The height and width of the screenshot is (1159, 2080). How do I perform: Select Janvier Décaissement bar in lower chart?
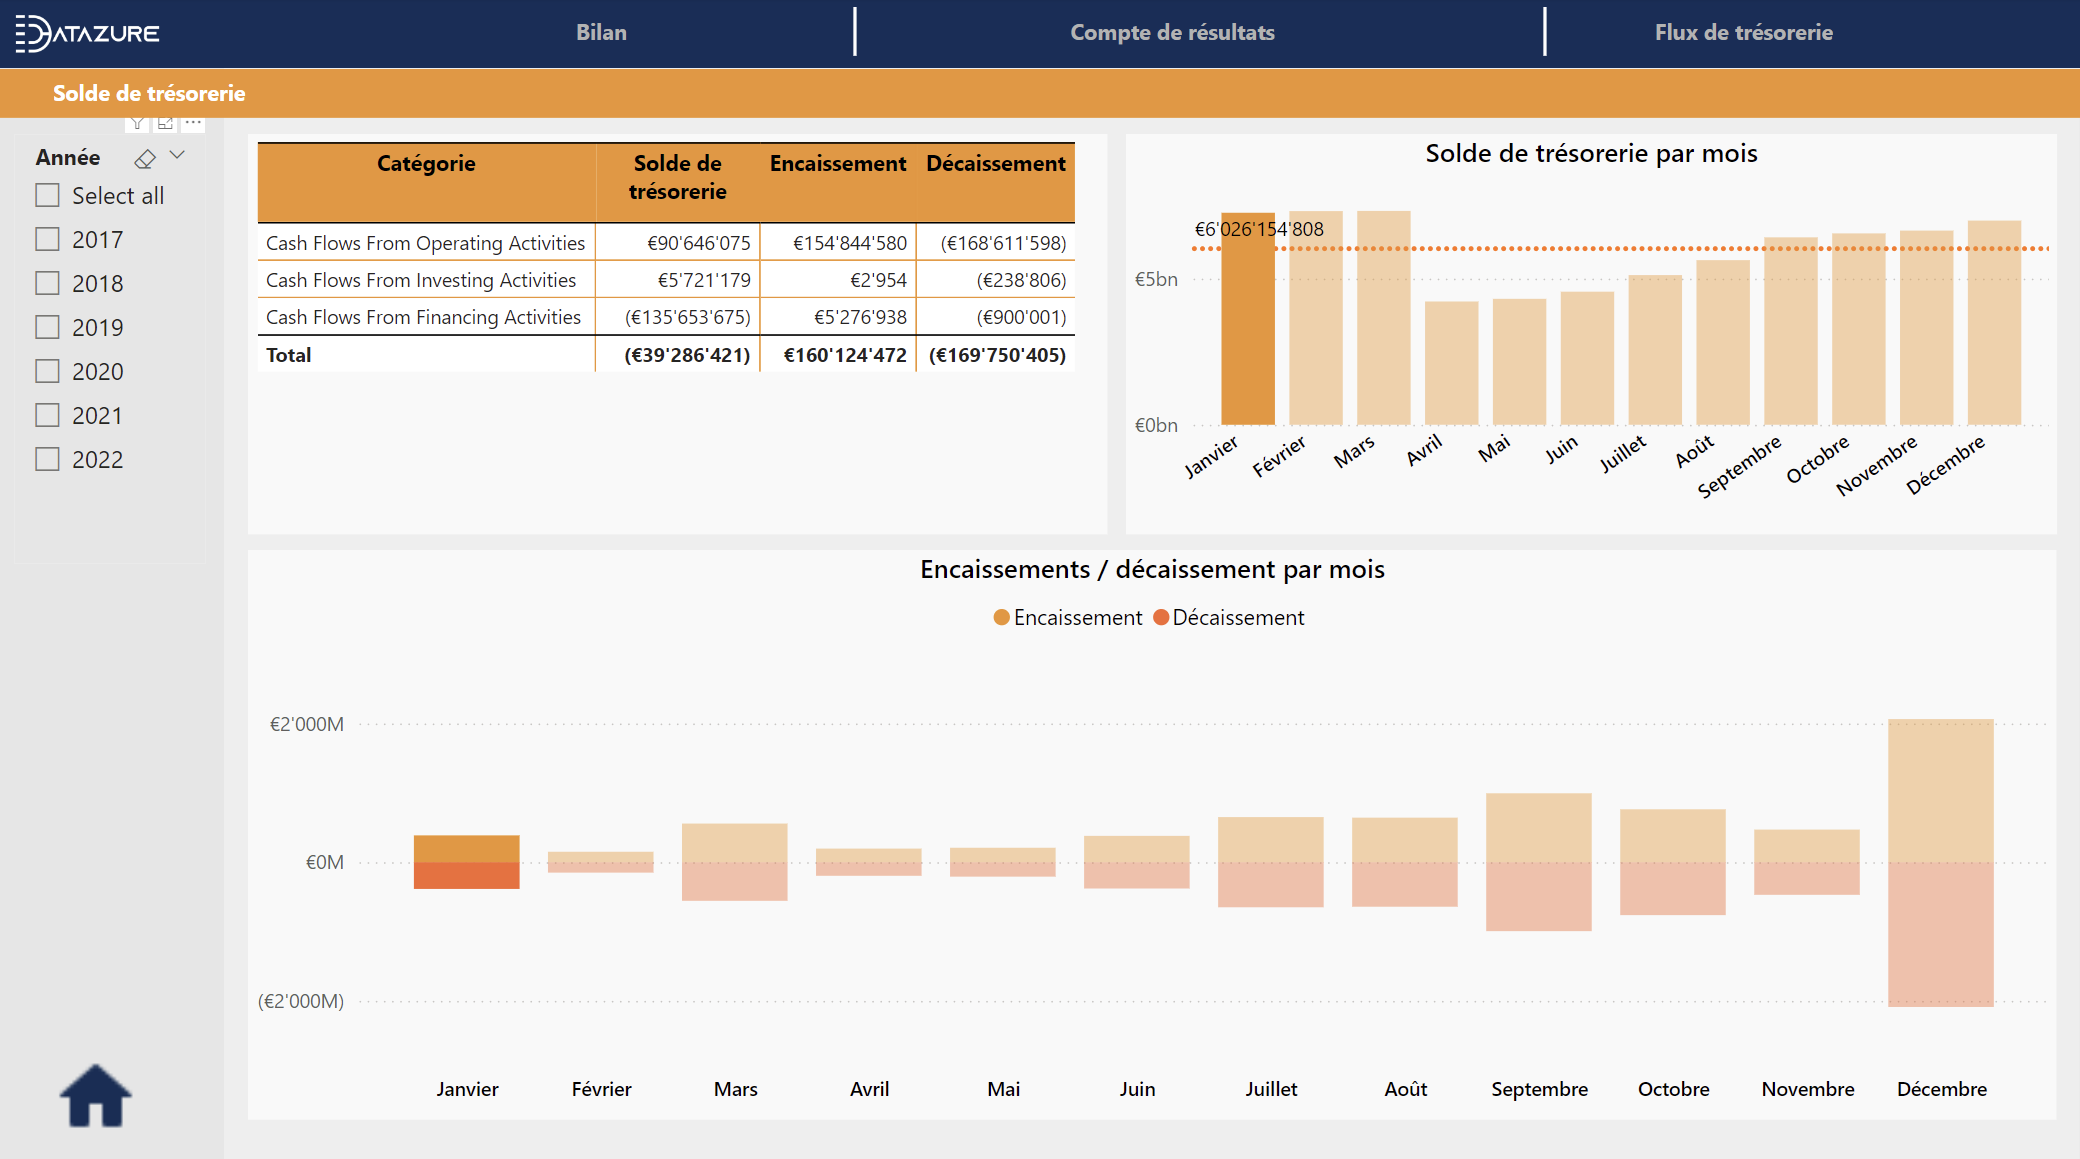[x=467, y=875]
